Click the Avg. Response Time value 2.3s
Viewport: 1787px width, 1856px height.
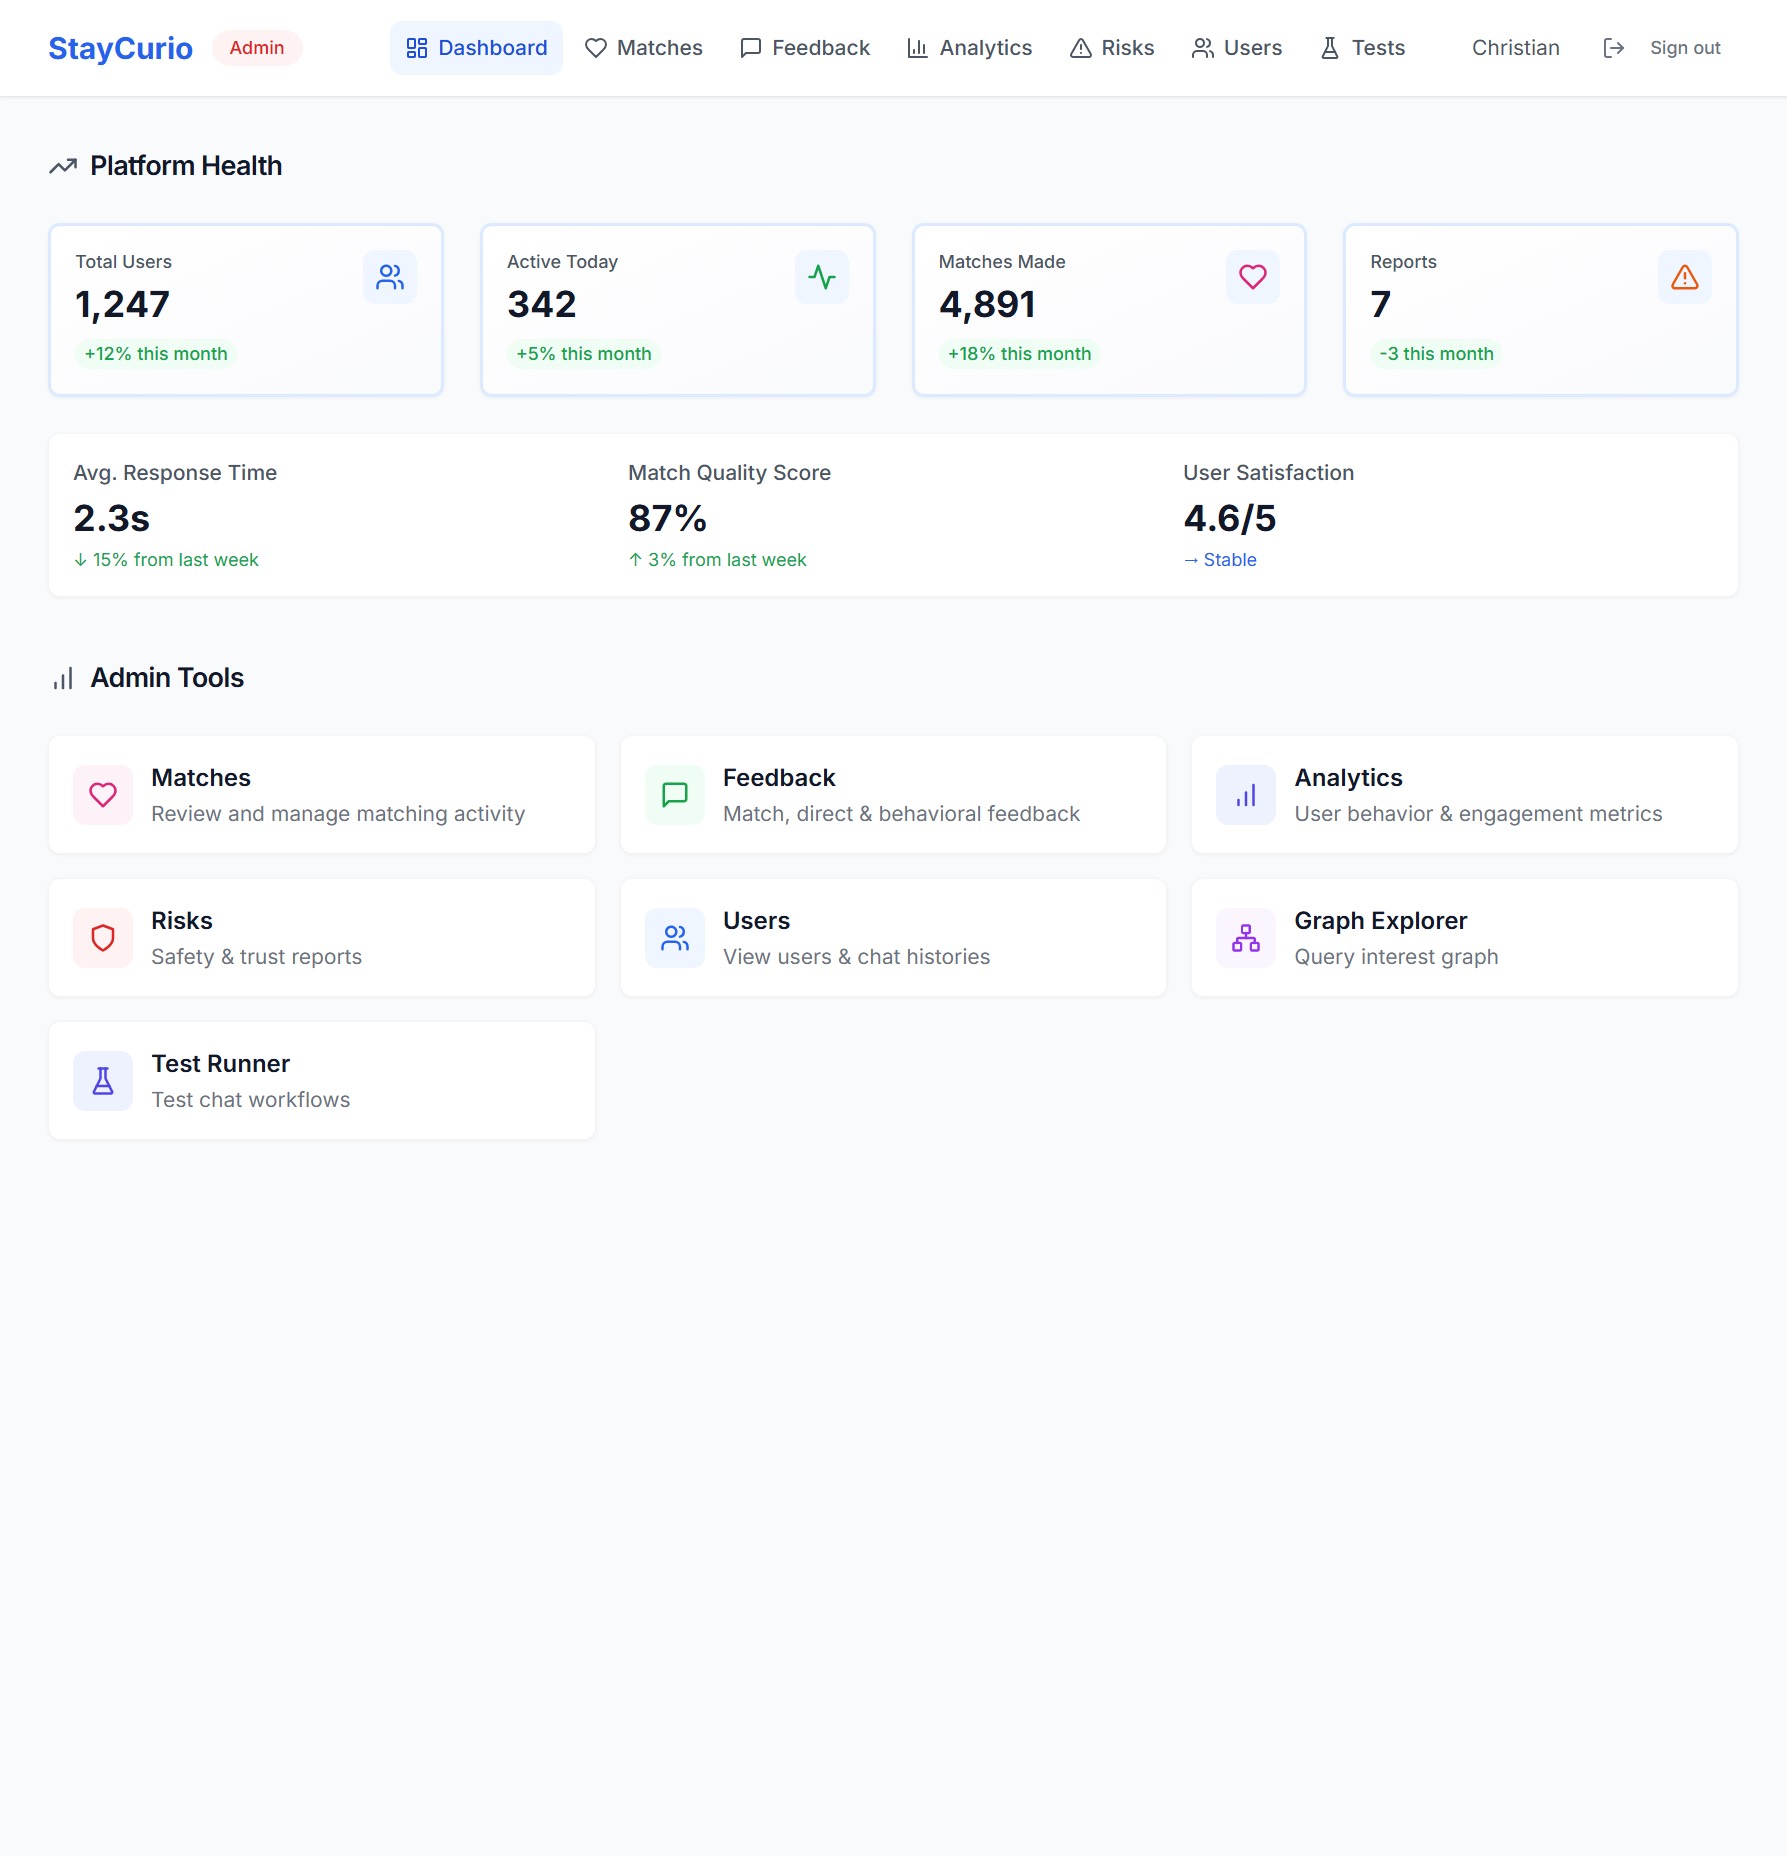pos(111,518)
